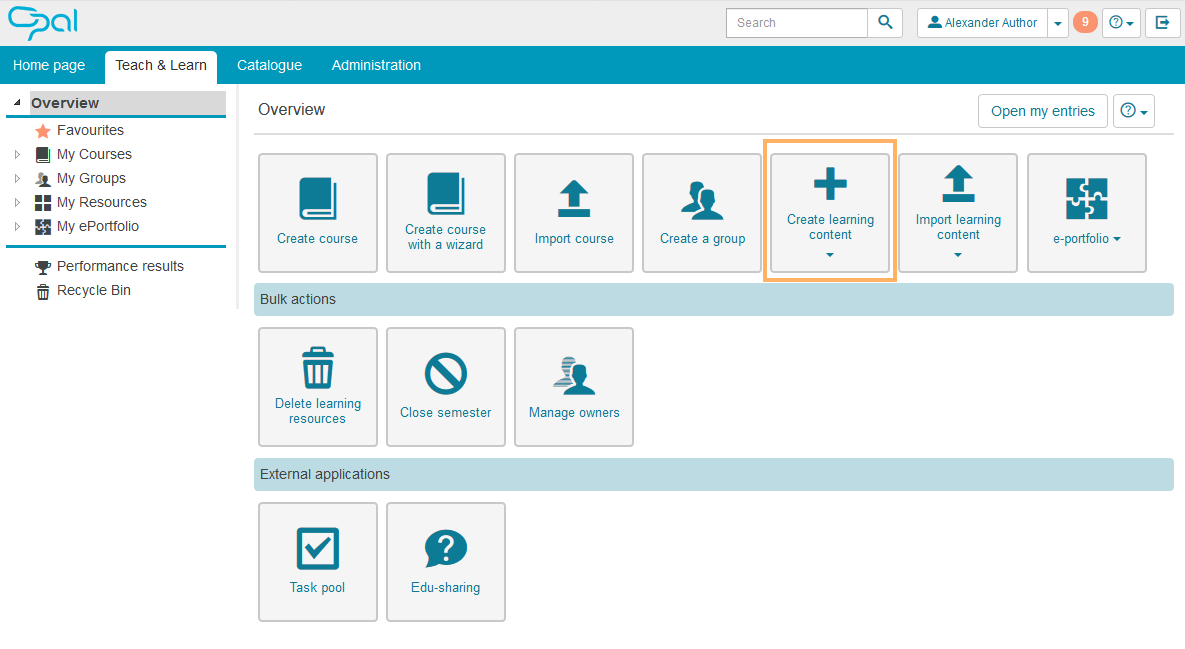Image resolution: width=1185 pixels, height=649 pixels.
Task: Select the Create a group icon
Action: (x=702, y=199)
